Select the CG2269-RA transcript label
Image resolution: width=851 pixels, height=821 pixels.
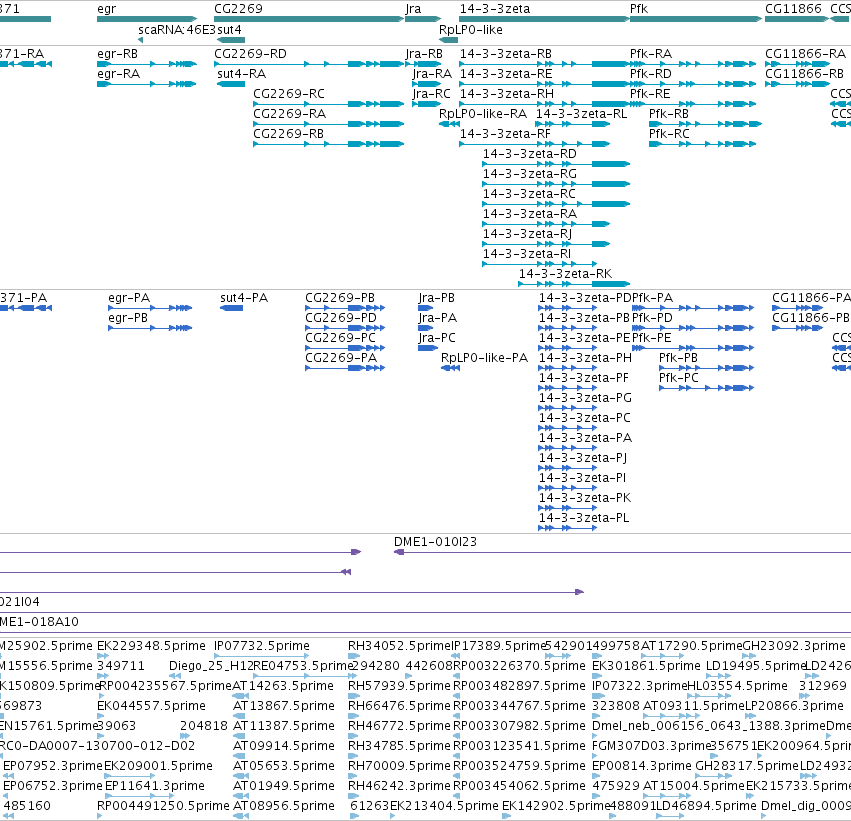pos(289,114)
